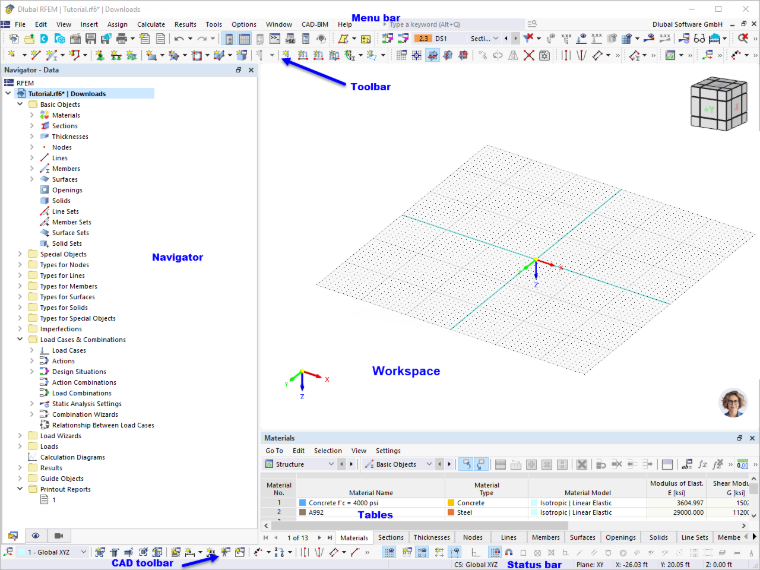This screenshot has width=760, height=570.
Task: Toggle the Navigator panel display button
Action: click(x=229, y=39)
